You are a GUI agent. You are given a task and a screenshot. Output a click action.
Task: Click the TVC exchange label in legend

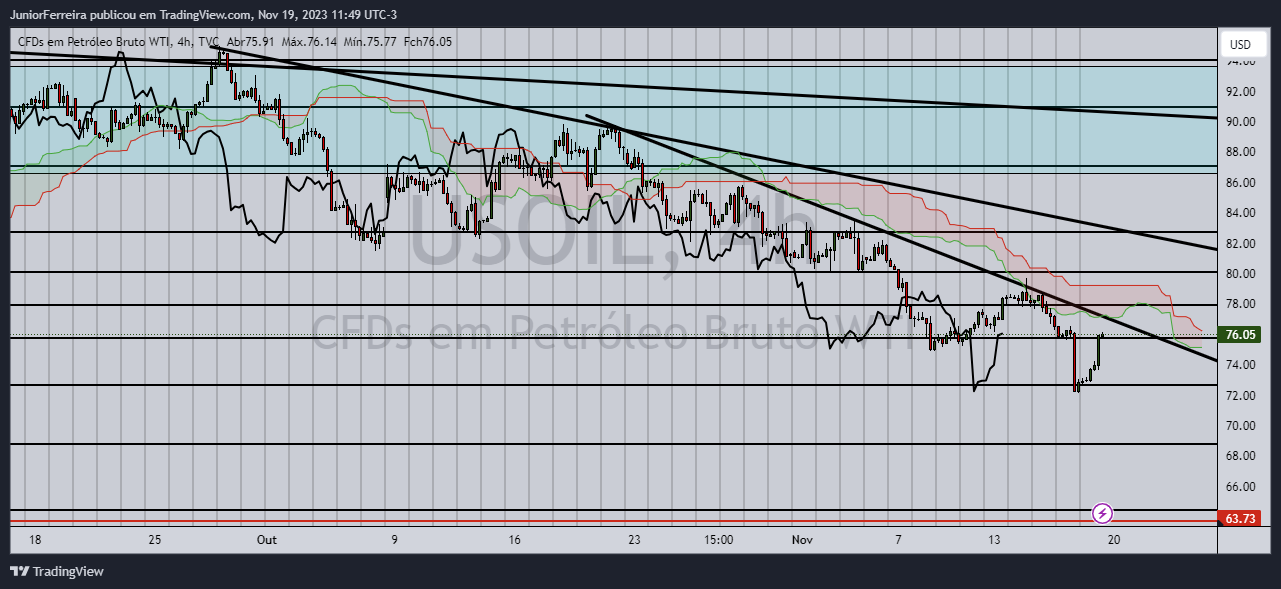pos(208,42)
